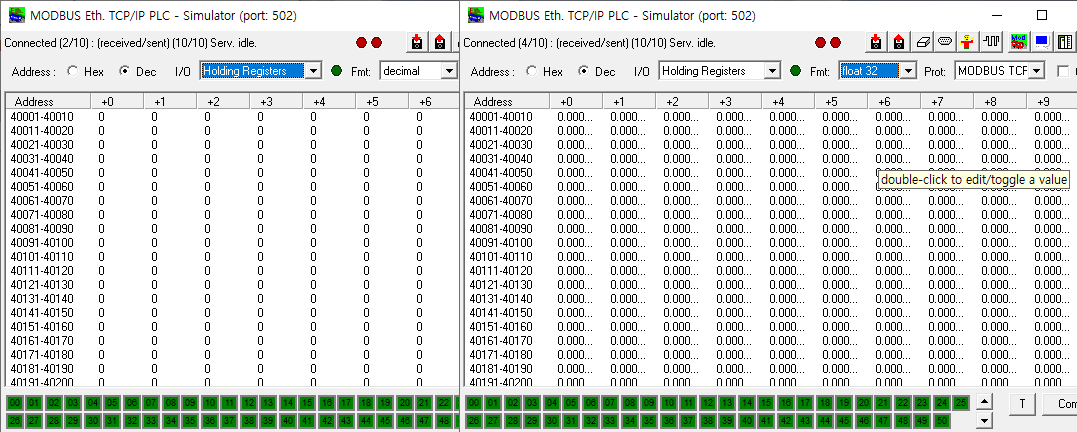The height and width of the screenshot is (432, 1077).
Task: Toggle station 19 box in left window
Action: pyautogui.click(x=385, y=403)
